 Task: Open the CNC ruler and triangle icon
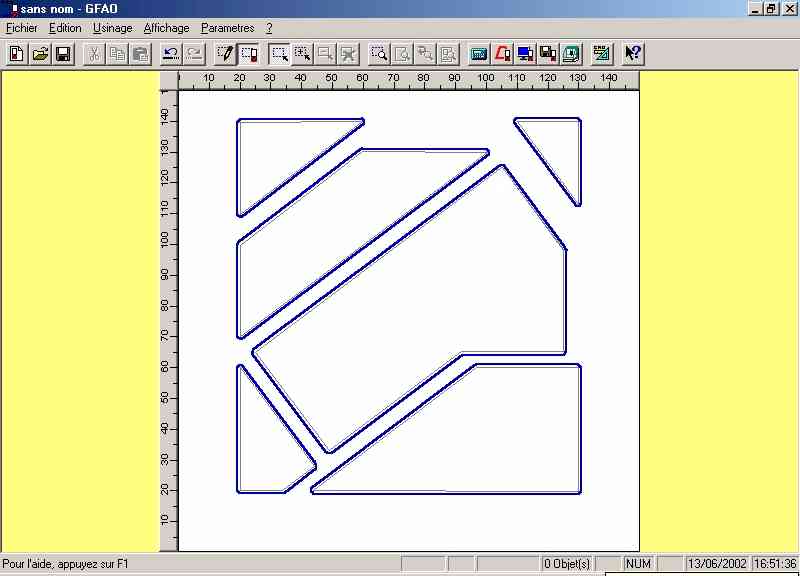(602, 54)
